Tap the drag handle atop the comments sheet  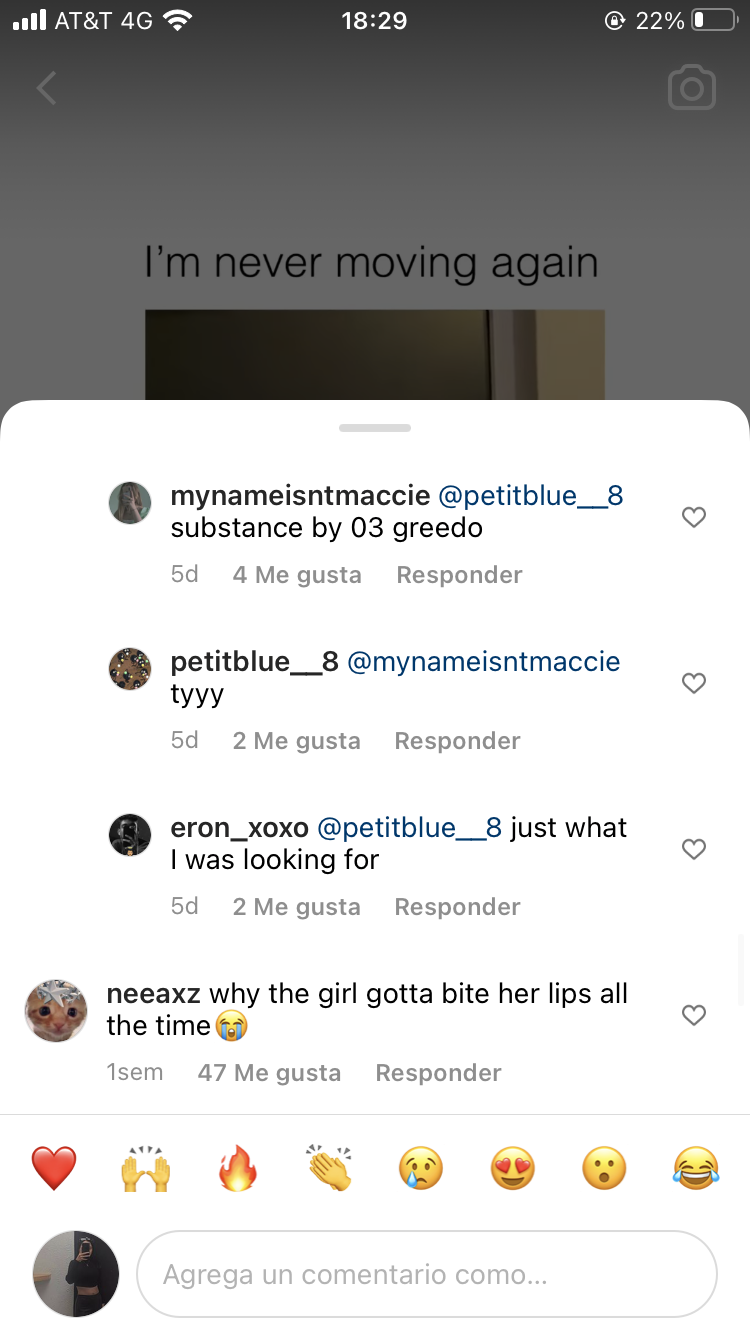click(x=375, y=428)
